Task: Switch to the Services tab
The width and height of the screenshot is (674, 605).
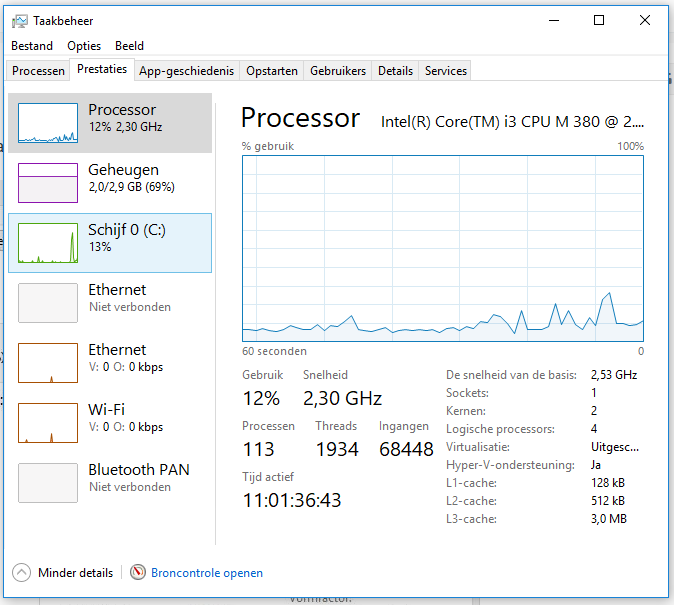Action: (445, 71)
